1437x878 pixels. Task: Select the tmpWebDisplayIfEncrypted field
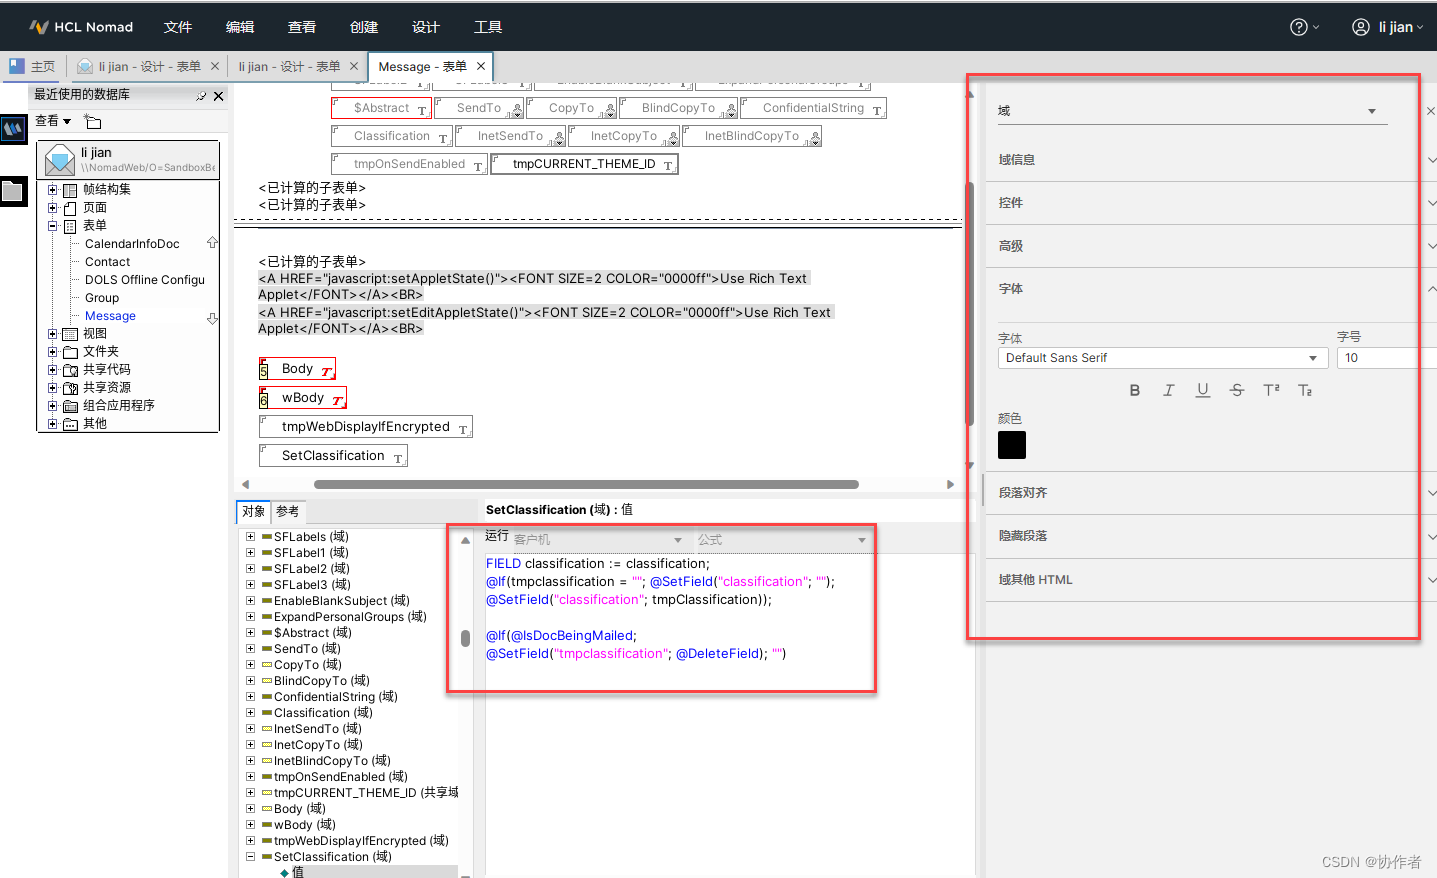point(365,427)
